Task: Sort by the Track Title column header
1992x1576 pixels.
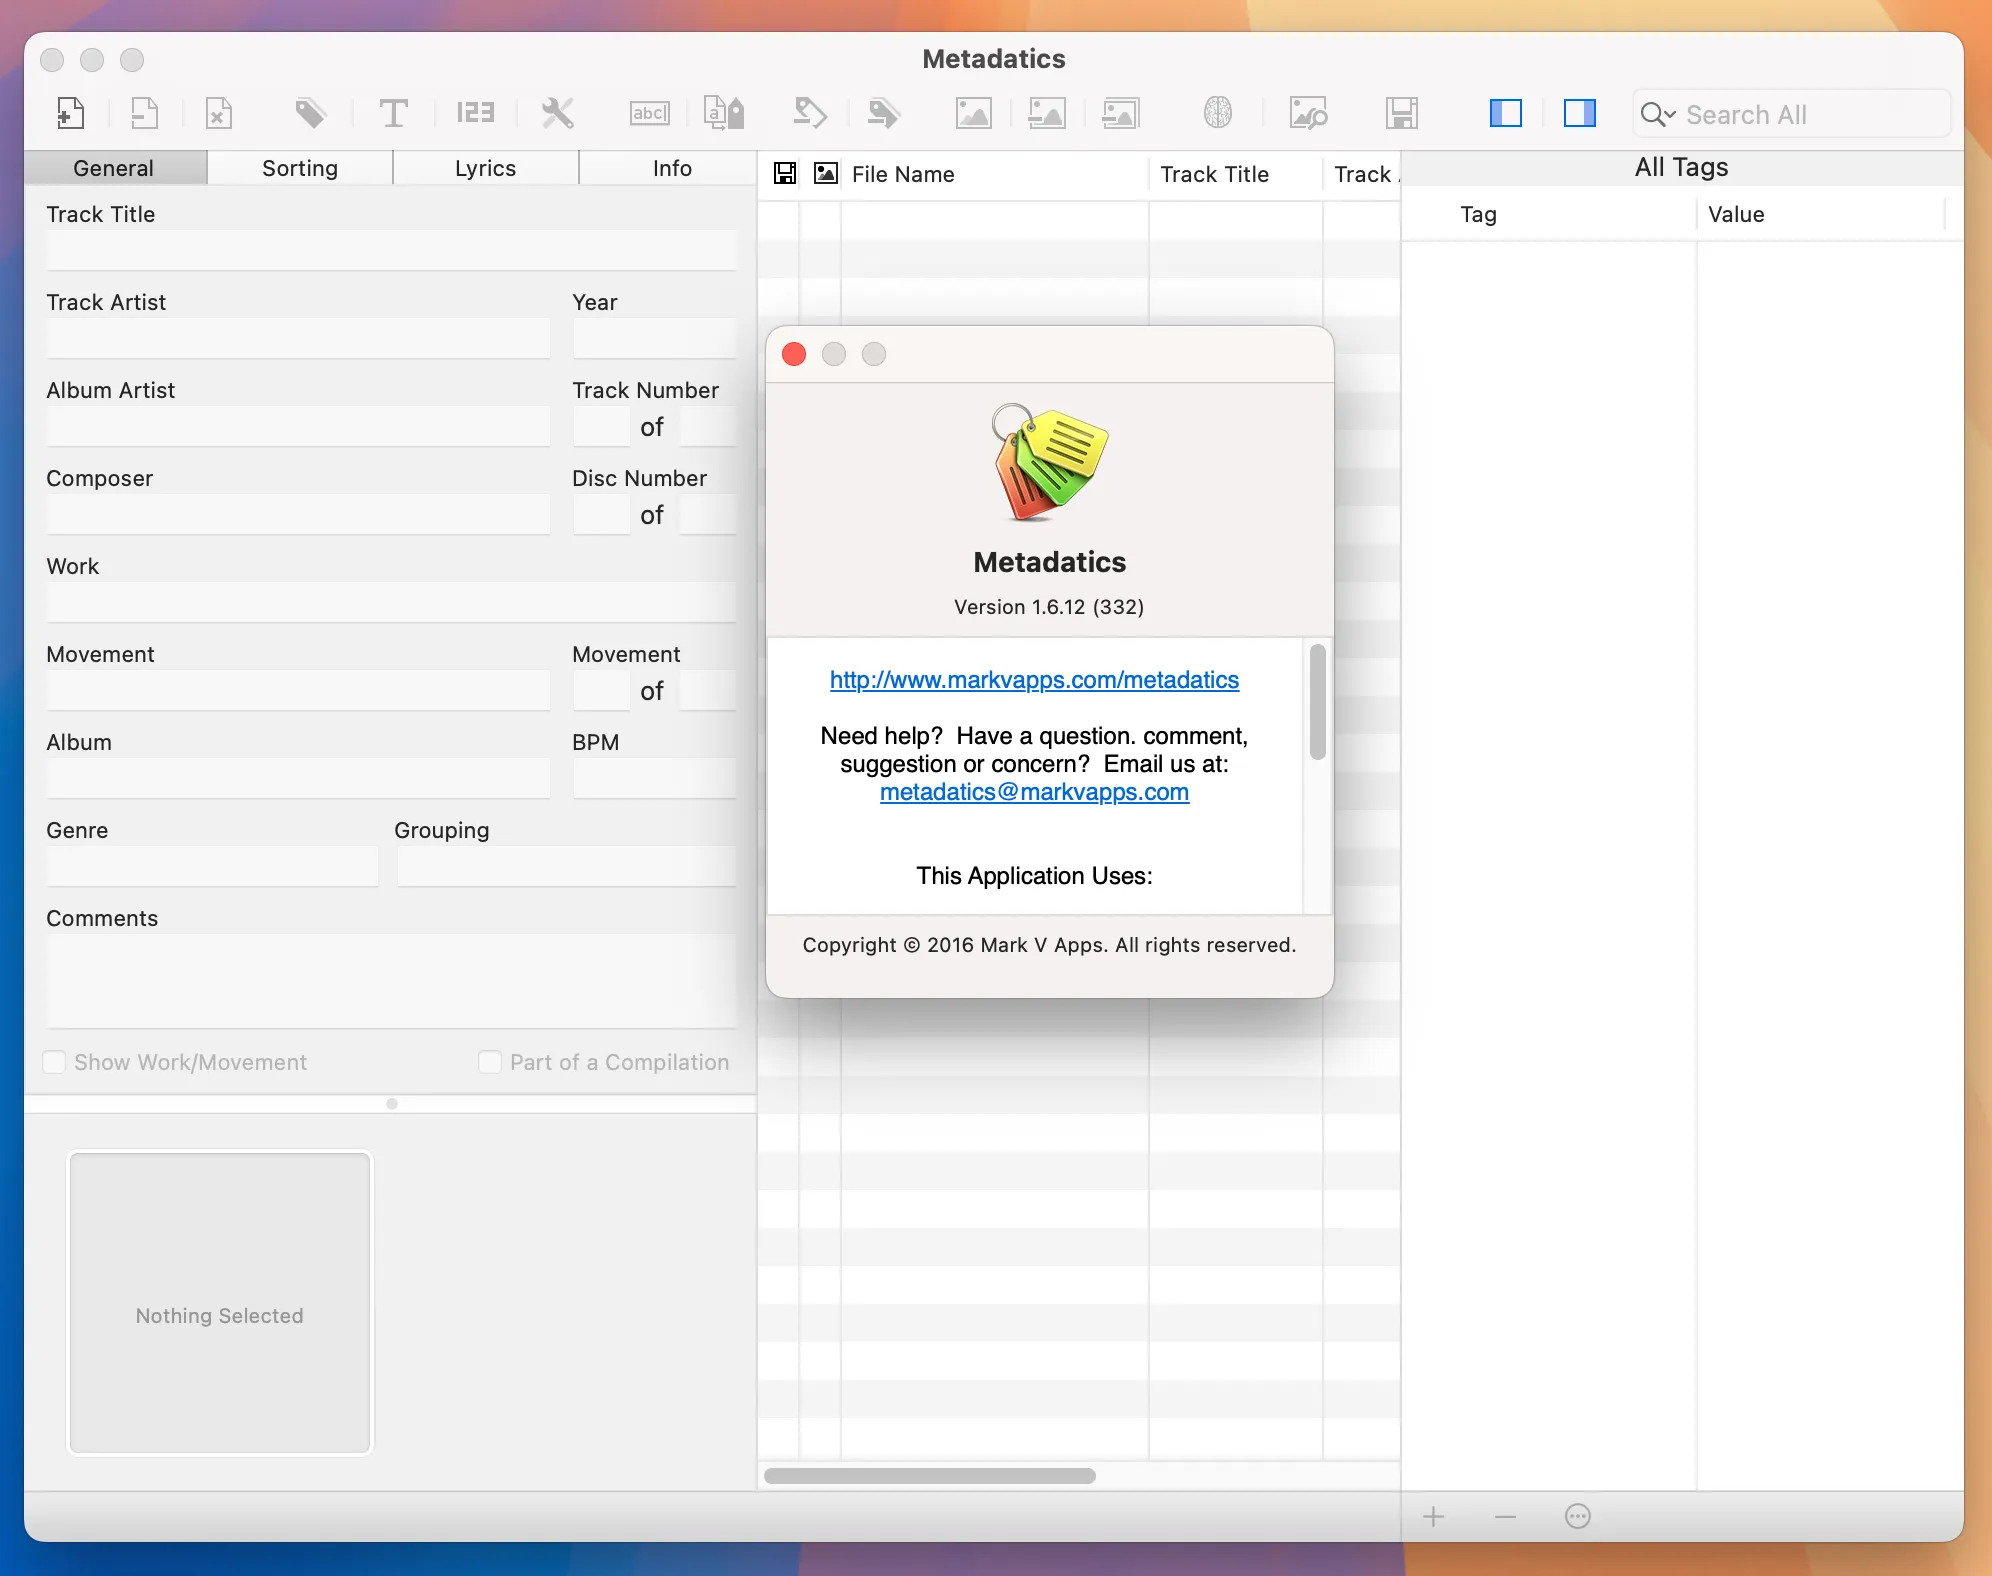Action: click(x=1235, y=174)
